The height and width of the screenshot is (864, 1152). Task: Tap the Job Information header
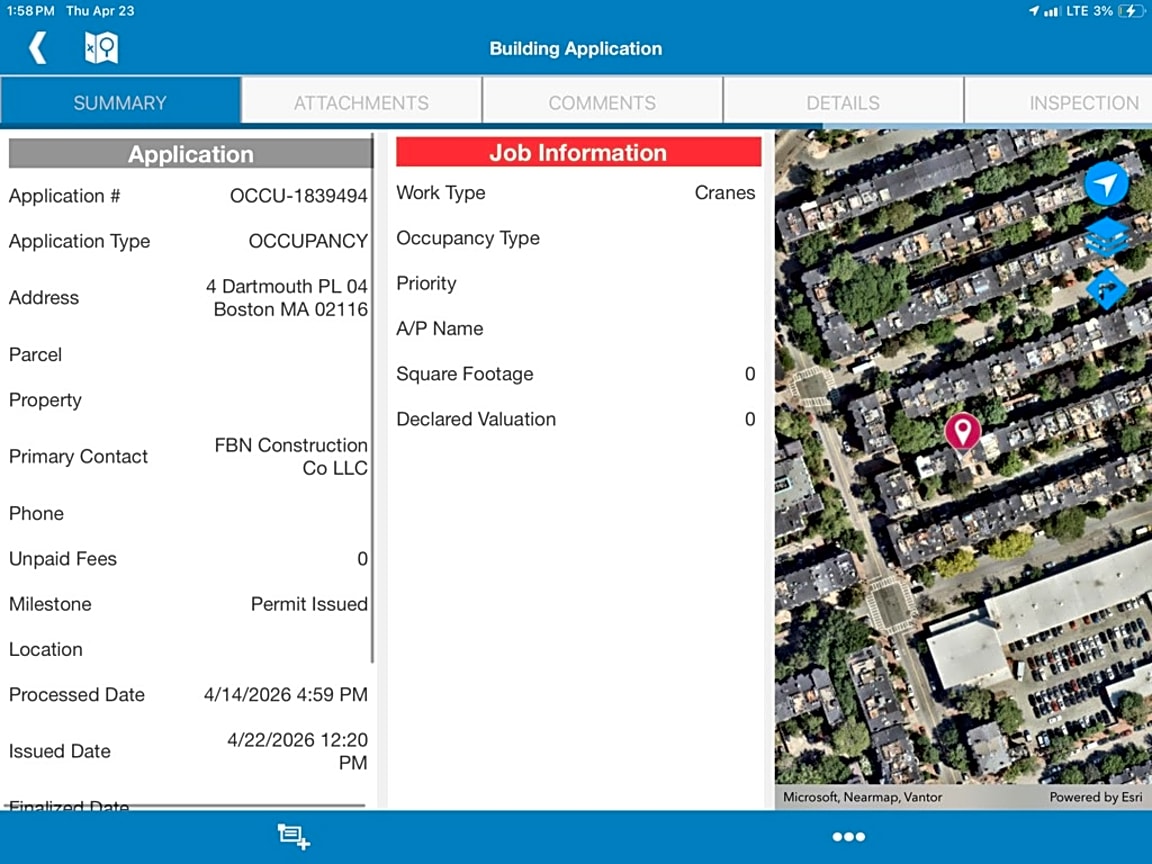[578, 152]
